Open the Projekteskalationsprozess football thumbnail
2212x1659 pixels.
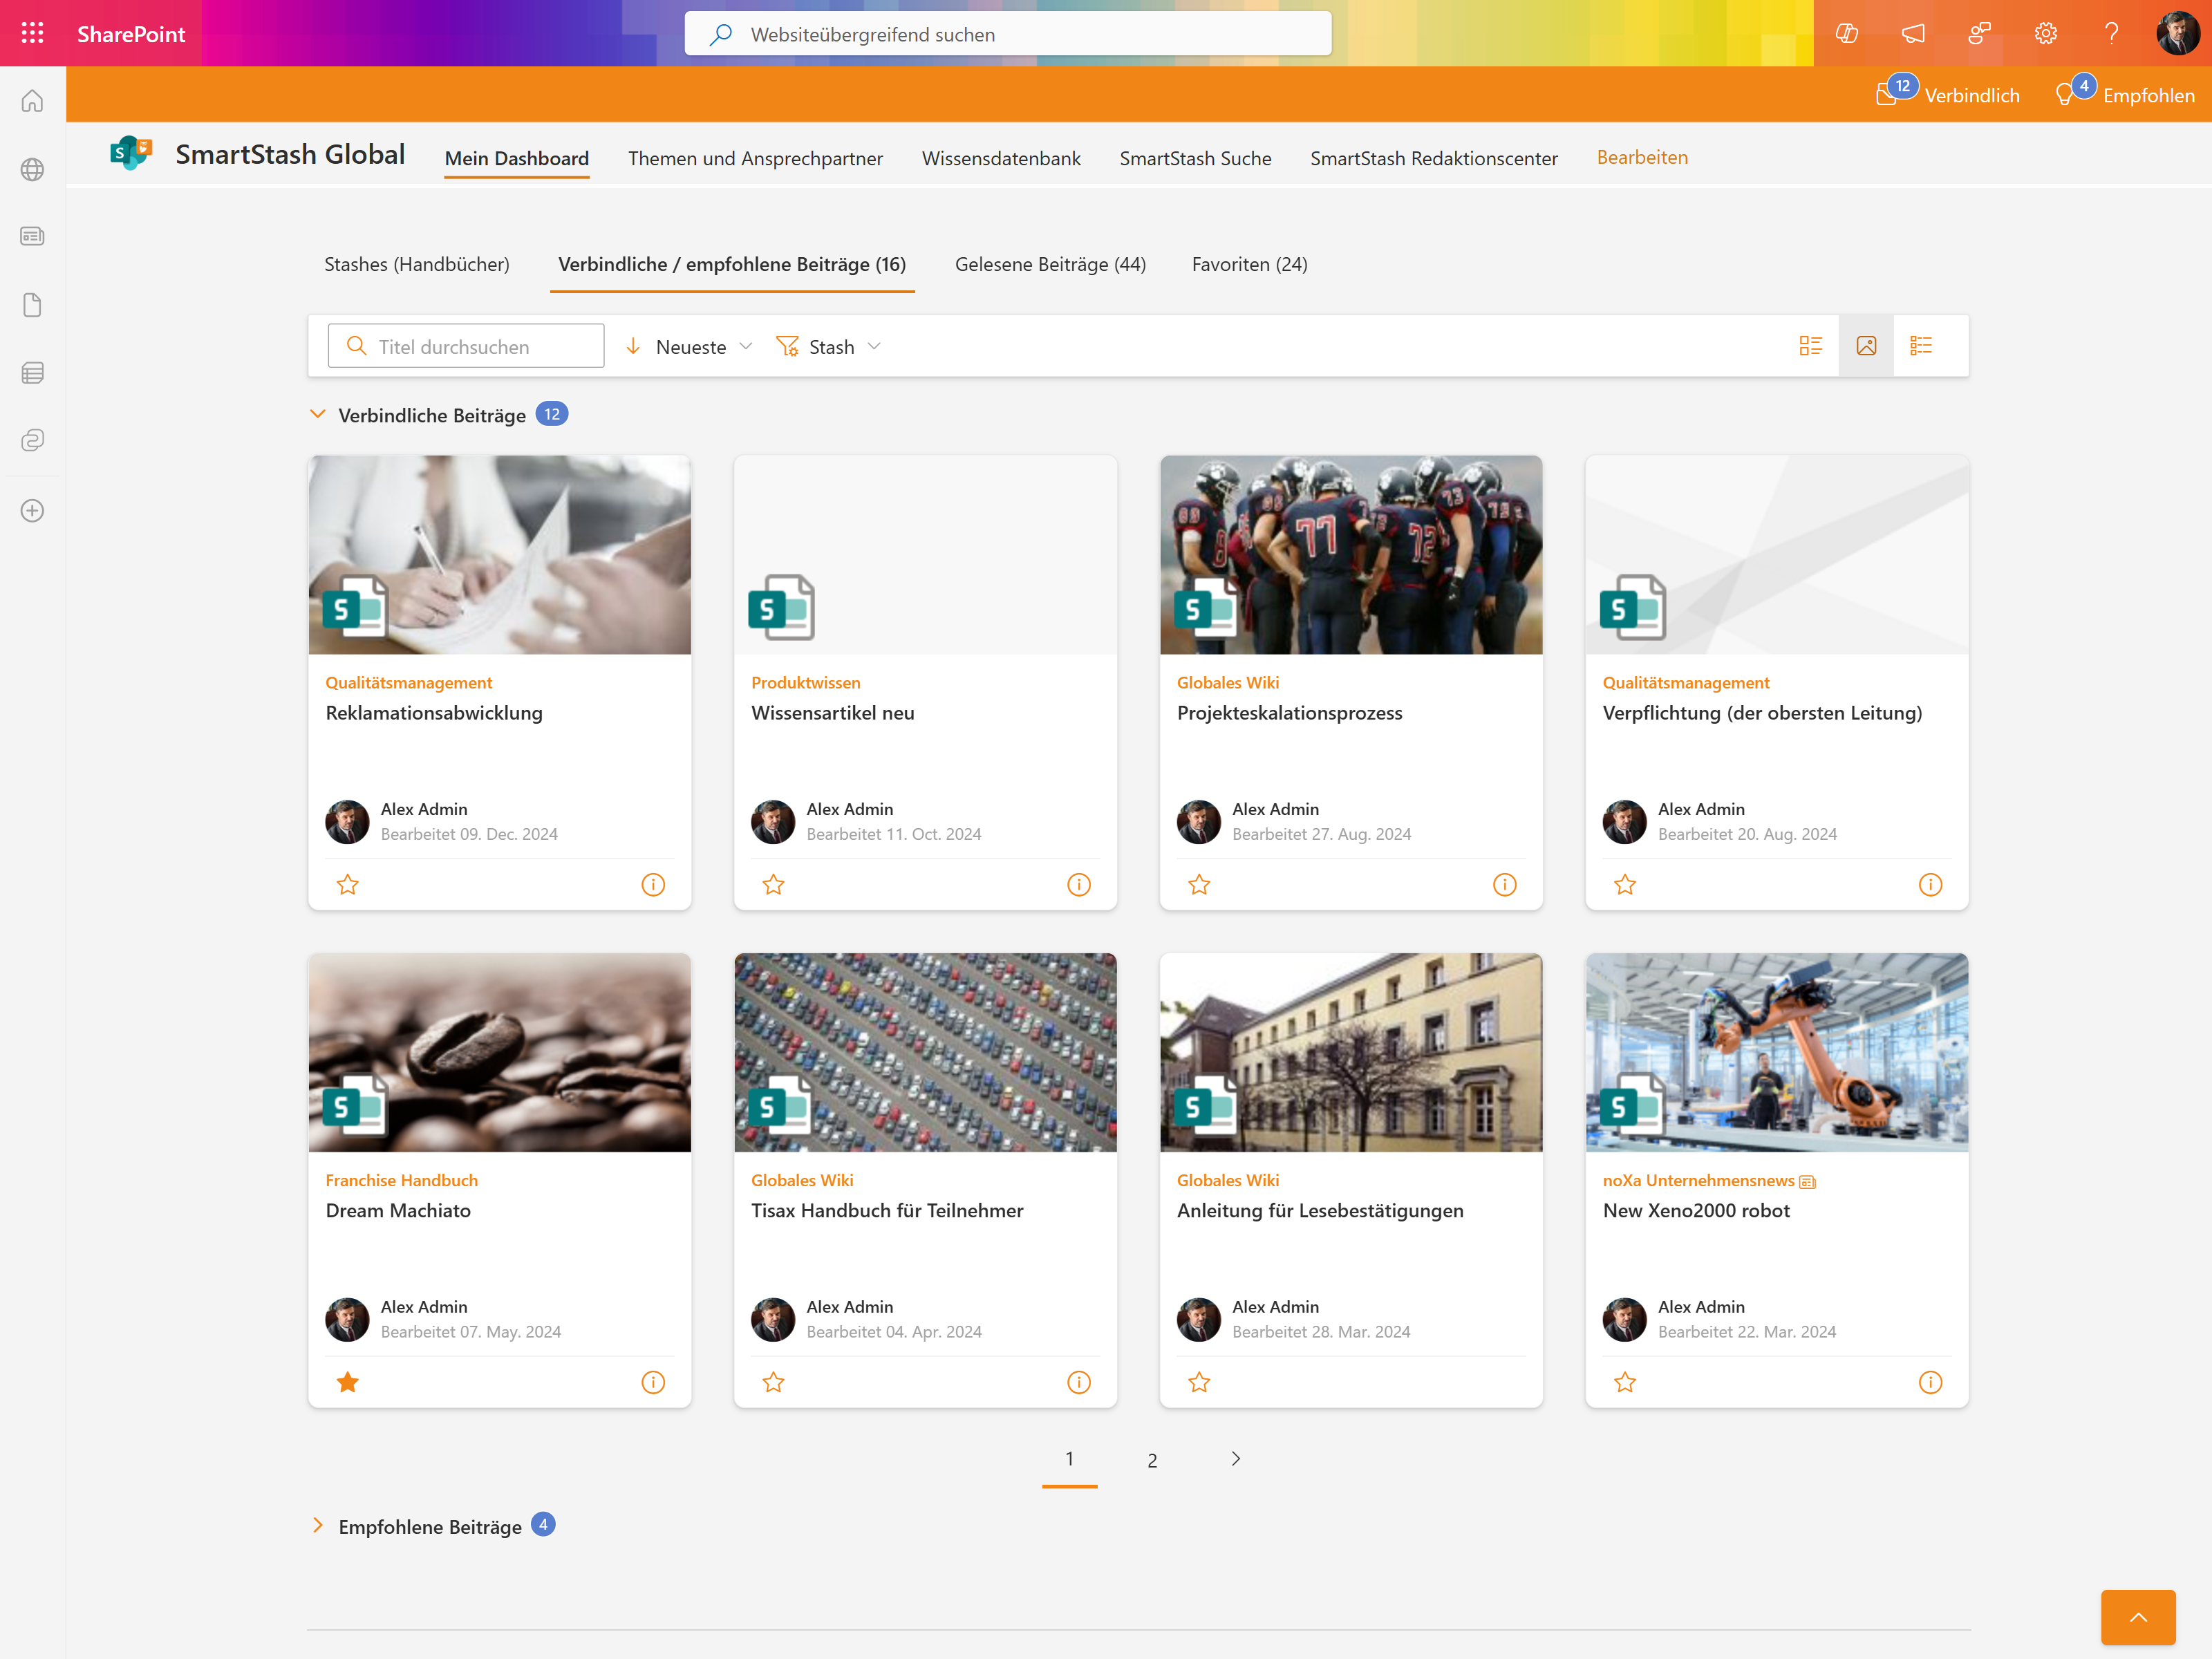[x=1351, y=555]
